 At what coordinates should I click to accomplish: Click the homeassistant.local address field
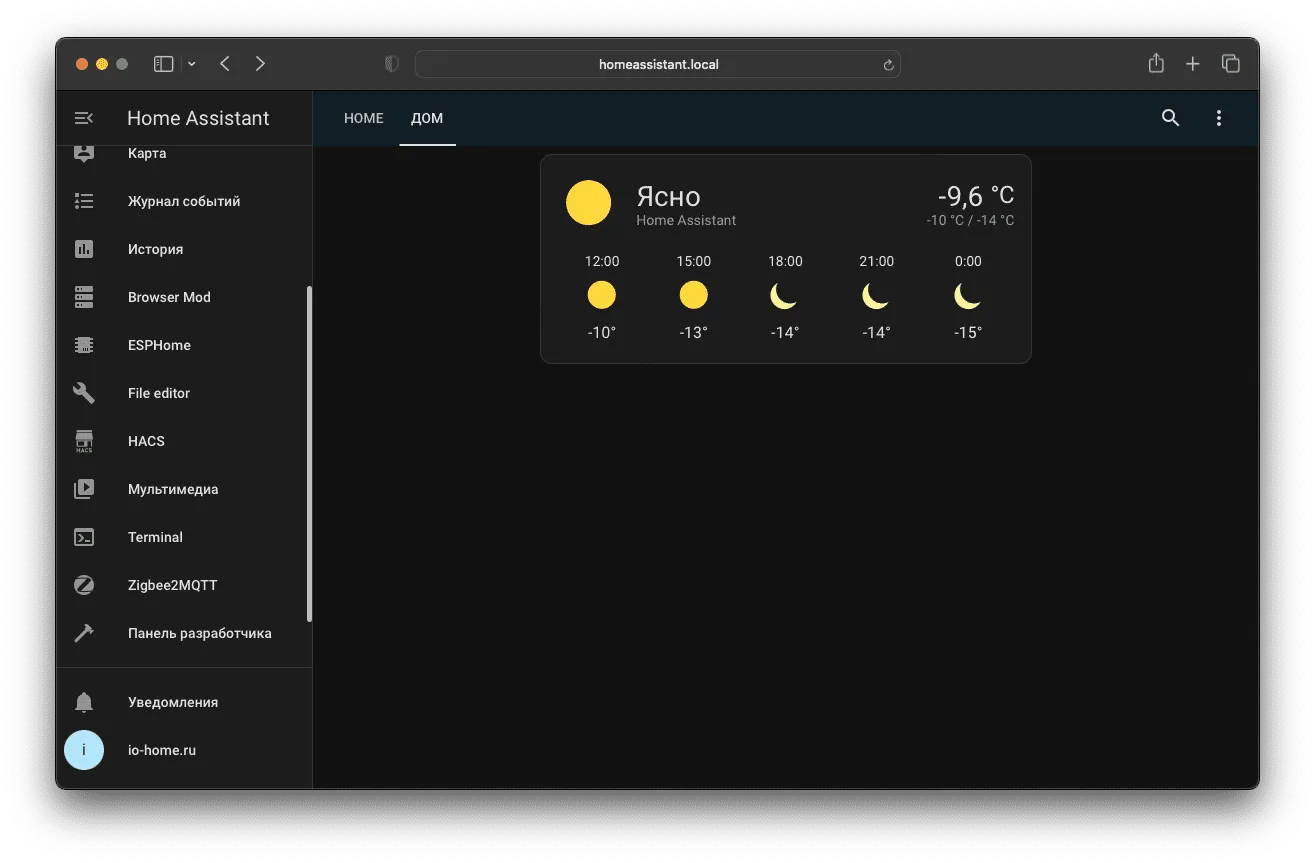pos(658,64)
